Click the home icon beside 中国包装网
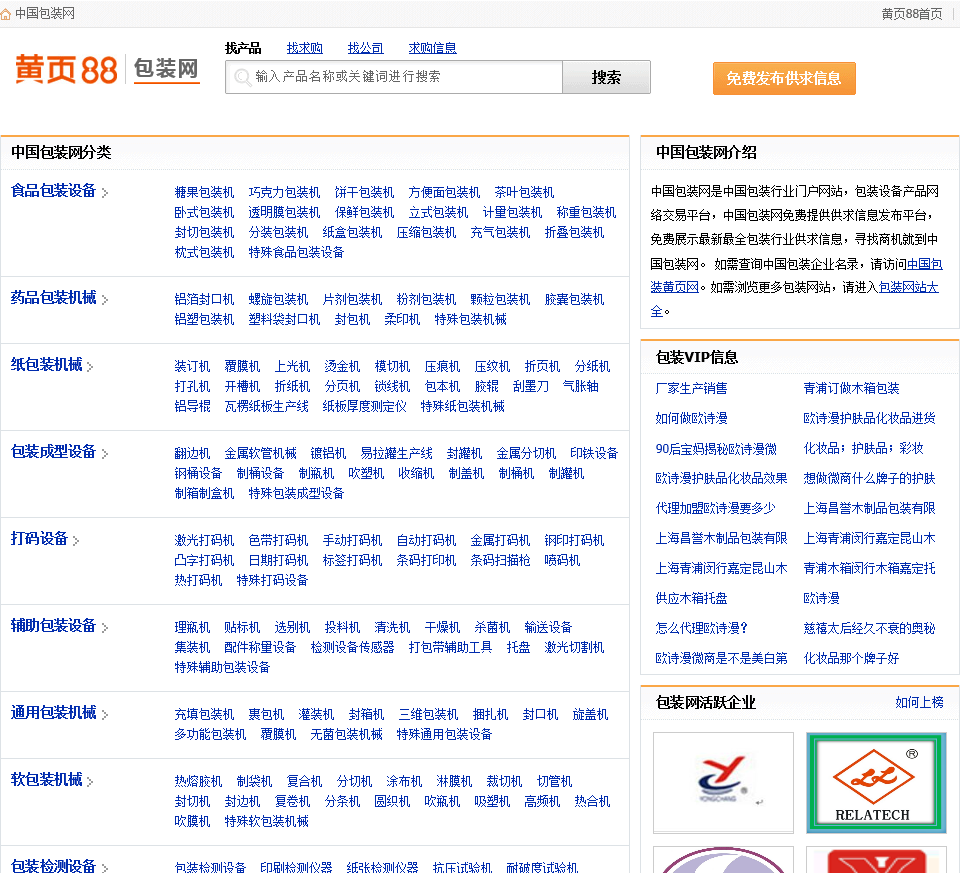The width and height of the screenshot is (960, 873). point(6,14)
